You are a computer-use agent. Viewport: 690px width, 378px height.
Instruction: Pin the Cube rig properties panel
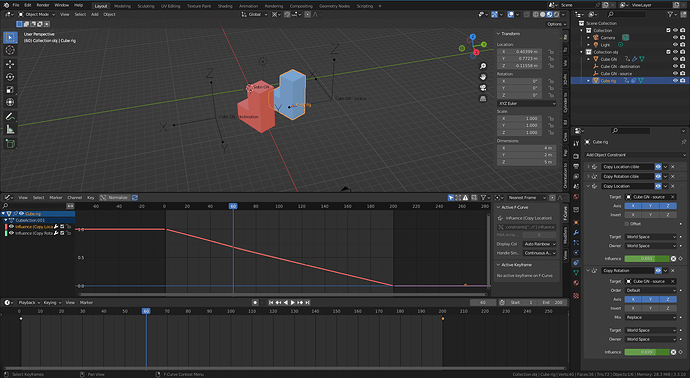pyautogui.click(x=683, y=142)
